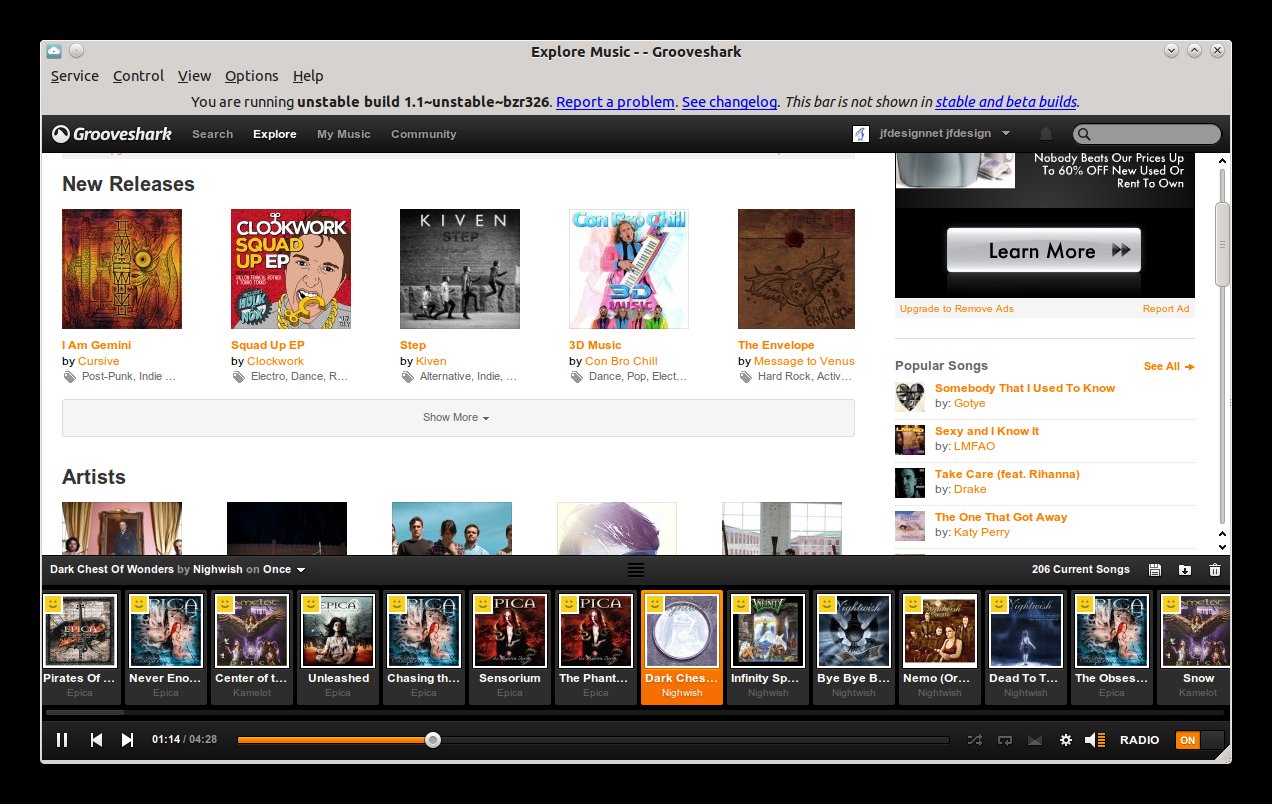Click the download arrow icon in the queue header
The width and height of the screenshot is (1272, 804).
[x=1185, y=570]
